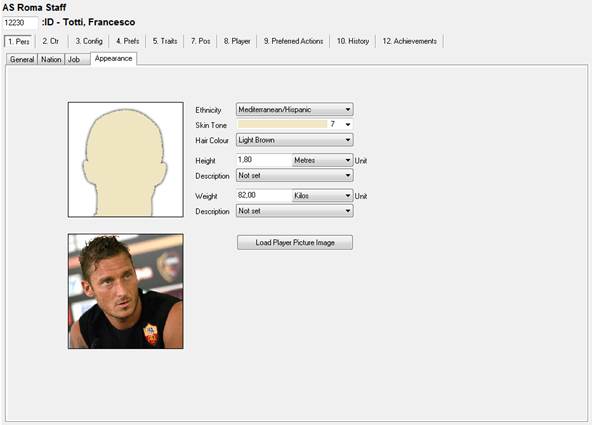Change the height unit from Metres
592x425 pixels.
pyautogui.click(x=322, y=160)
